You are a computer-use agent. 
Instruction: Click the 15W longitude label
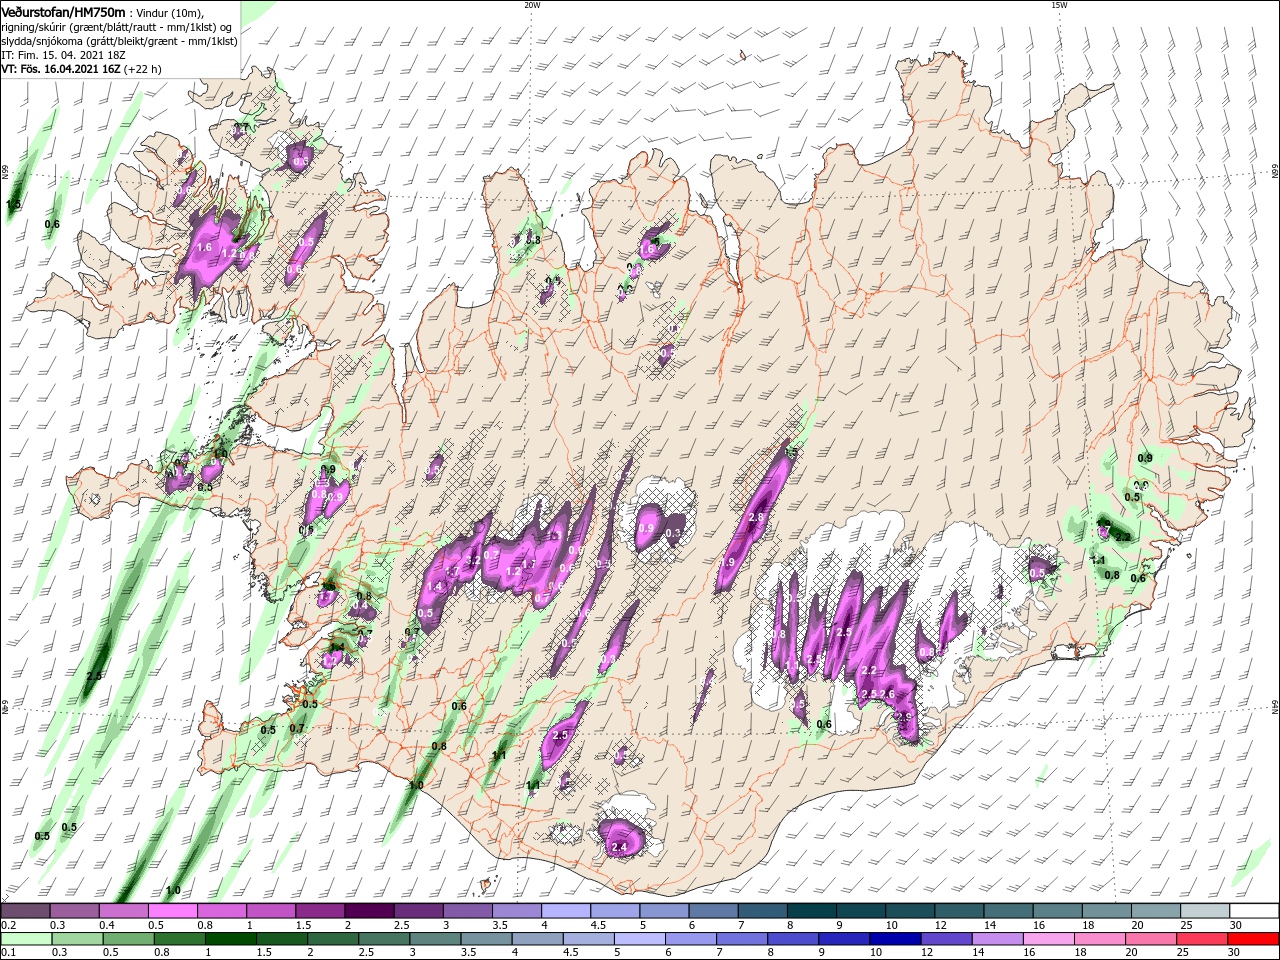tap(1059, 5)
